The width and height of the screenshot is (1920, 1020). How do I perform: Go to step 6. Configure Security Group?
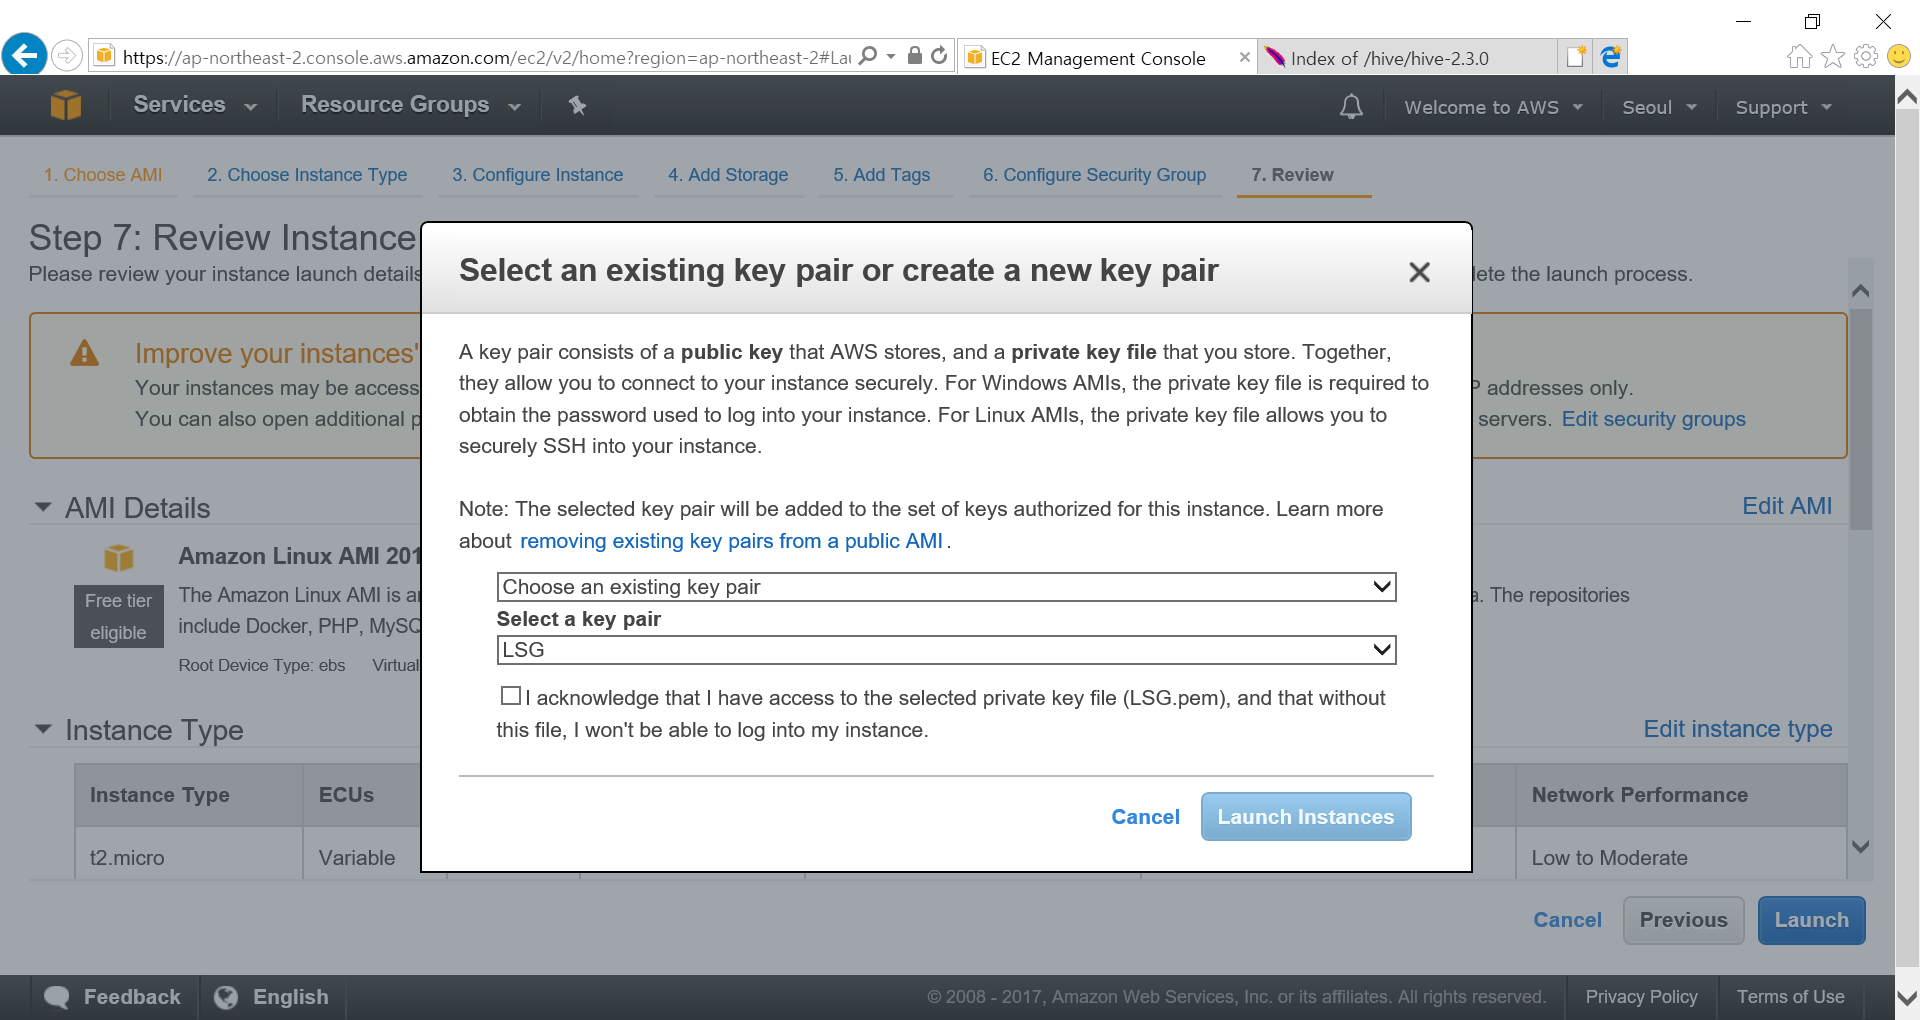tap(1094, 175)
